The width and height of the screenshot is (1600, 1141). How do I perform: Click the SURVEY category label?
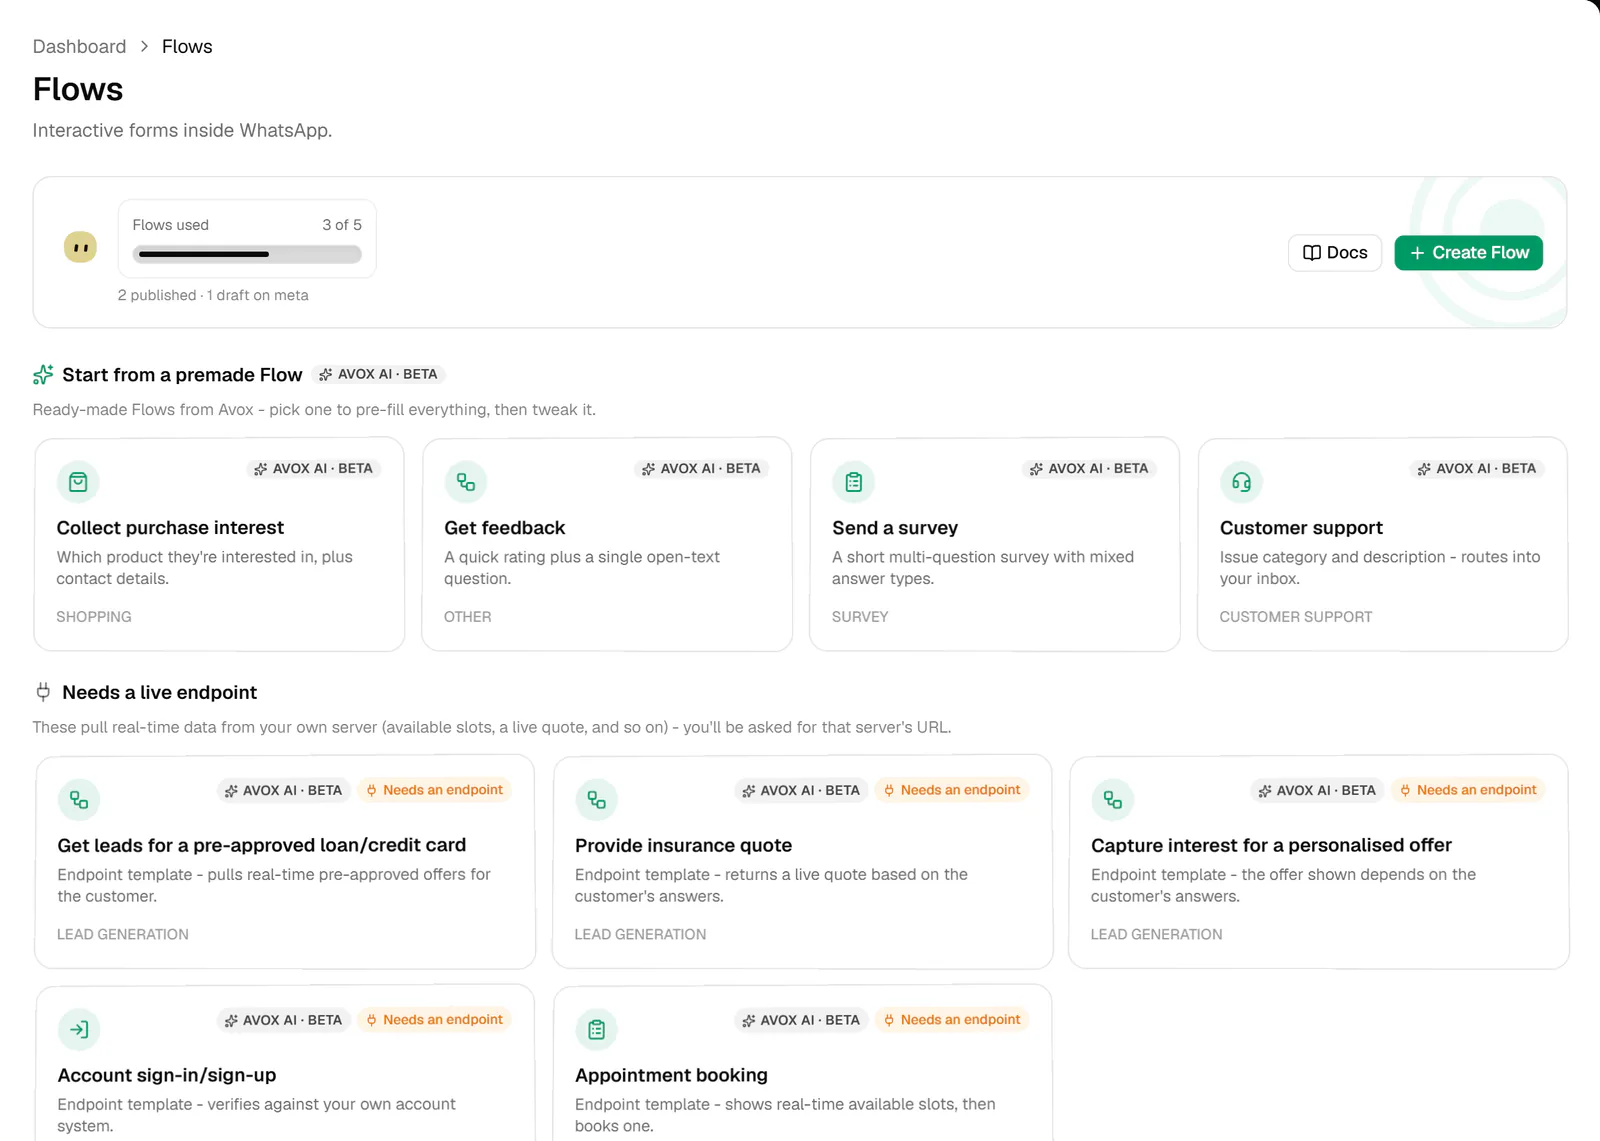[x=860, y=617]
